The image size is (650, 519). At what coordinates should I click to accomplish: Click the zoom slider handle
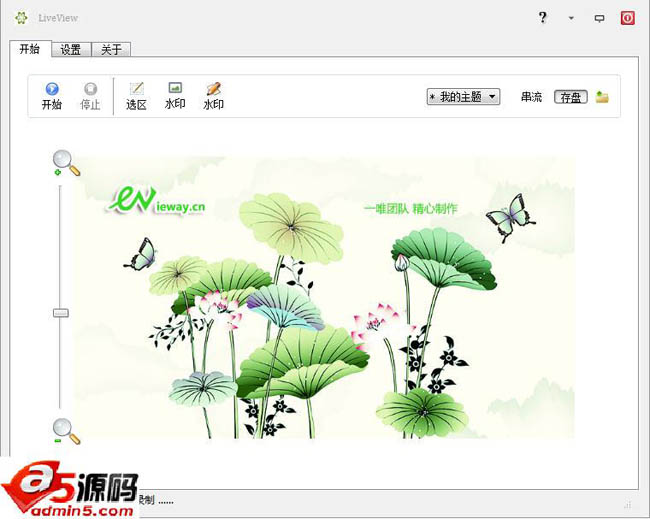pyautogui.click(x=61, y=313)
